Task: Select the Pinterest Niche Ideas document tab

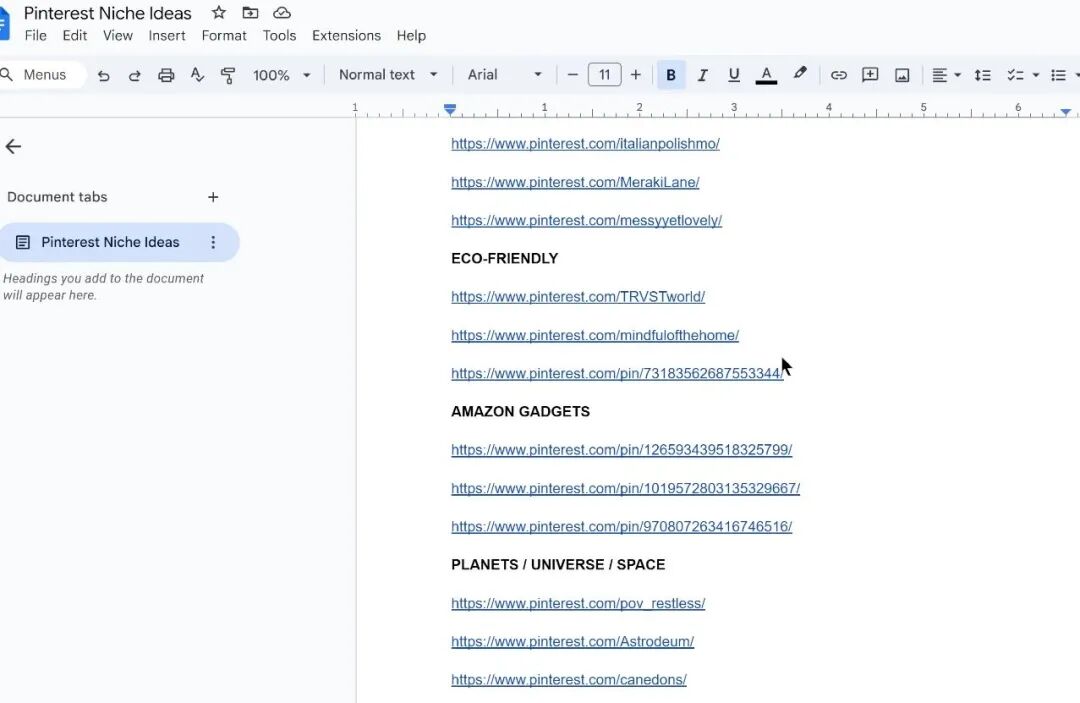Action: [x=119, y=242]
